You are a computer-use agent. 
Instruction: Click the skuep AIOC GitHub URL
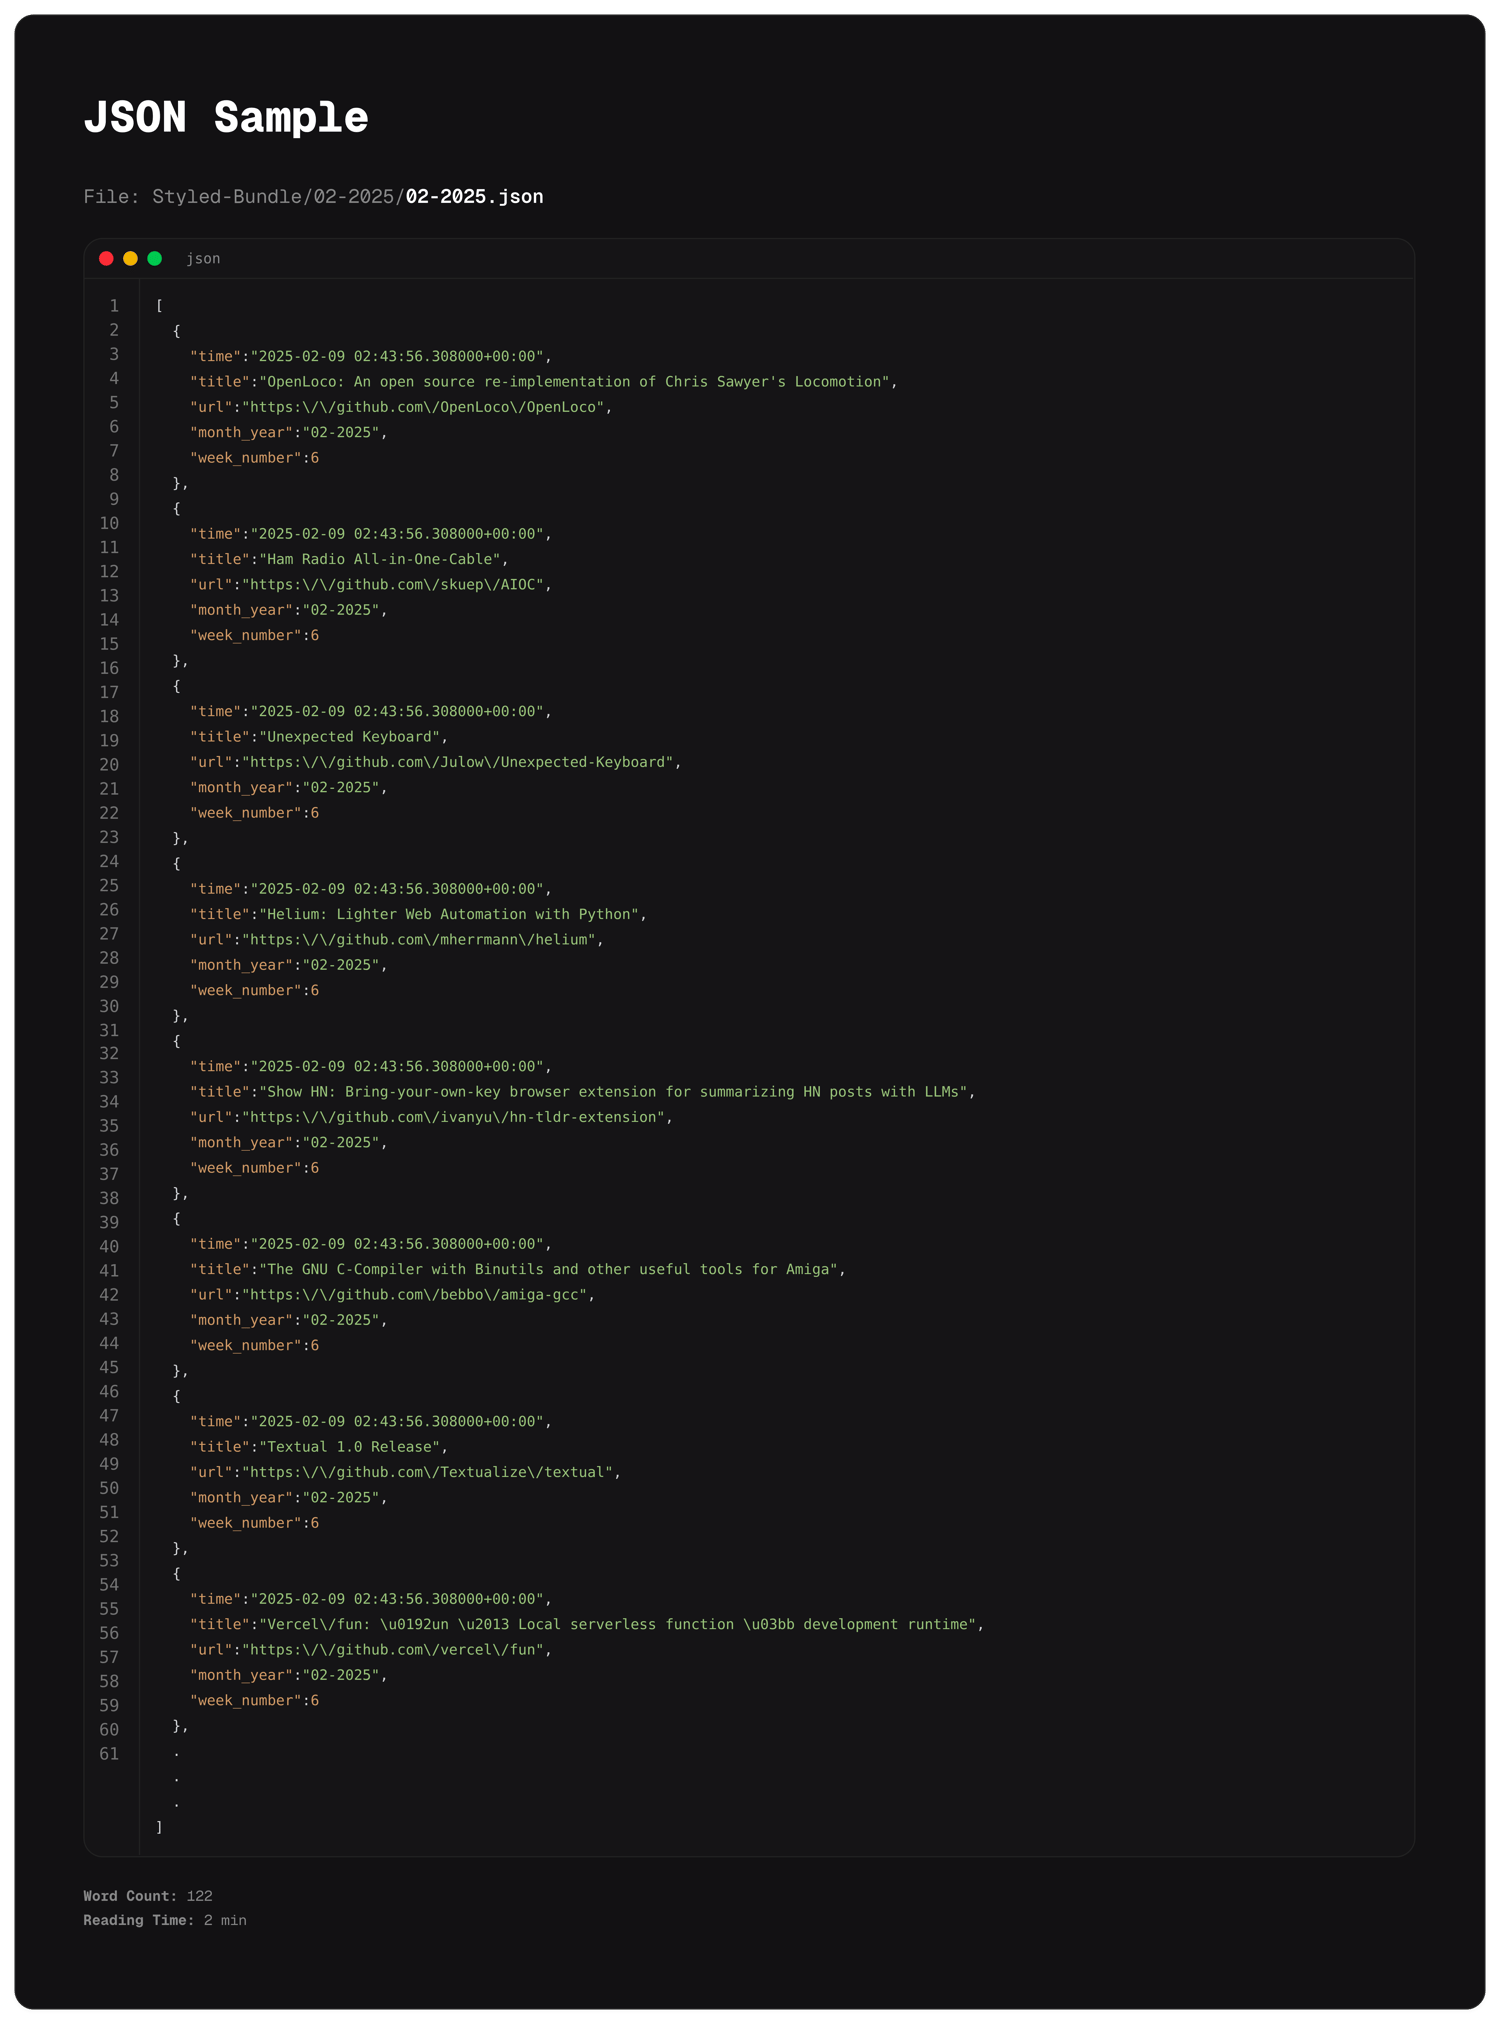[x=396, y=585]
